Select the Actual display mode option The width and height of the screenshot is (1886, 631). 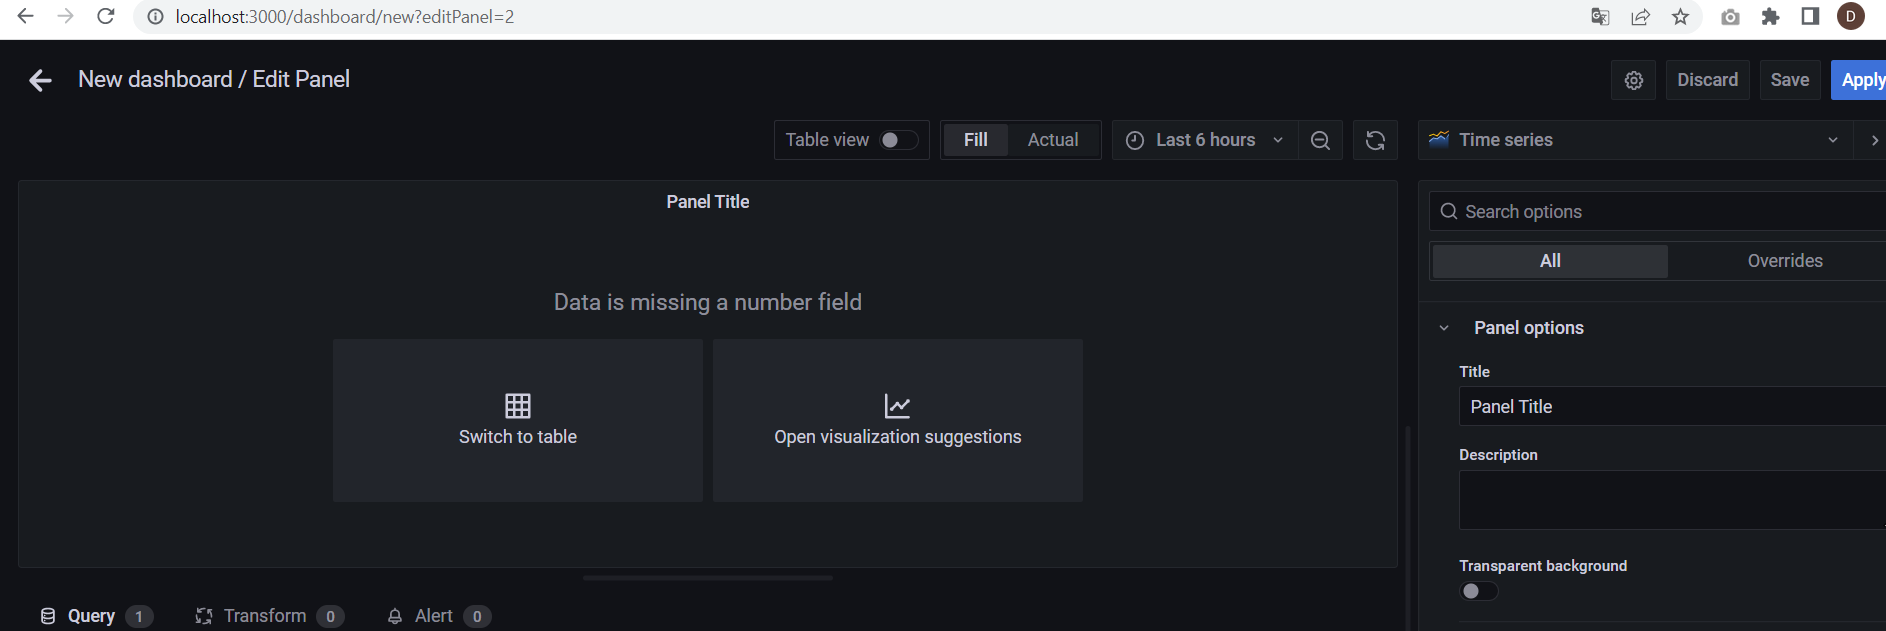[x=1052, y=140]
